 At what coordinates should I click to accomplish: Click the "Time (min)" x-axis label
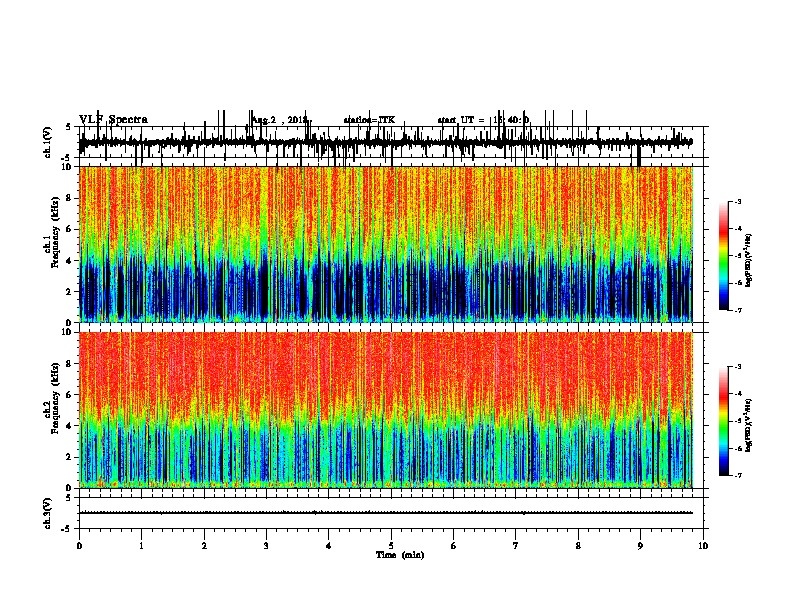coord(400,555)
